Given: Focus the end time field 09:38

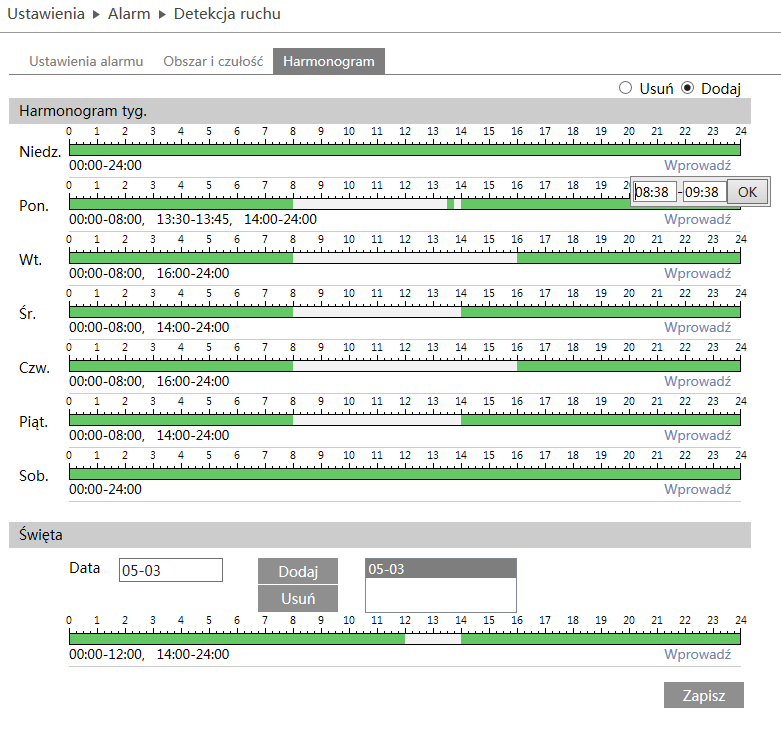Looking at the screenshot, I should (x=704, y=192).
